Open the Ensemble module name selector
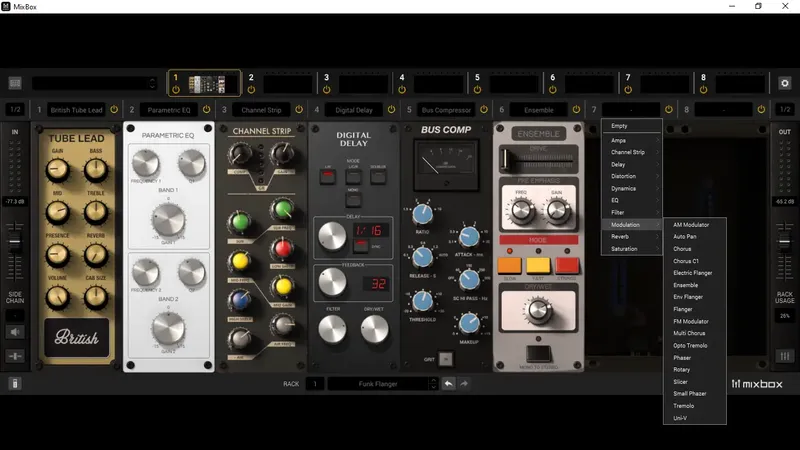The width and height of the screenshot is (800, 450). tap(538, 110)
